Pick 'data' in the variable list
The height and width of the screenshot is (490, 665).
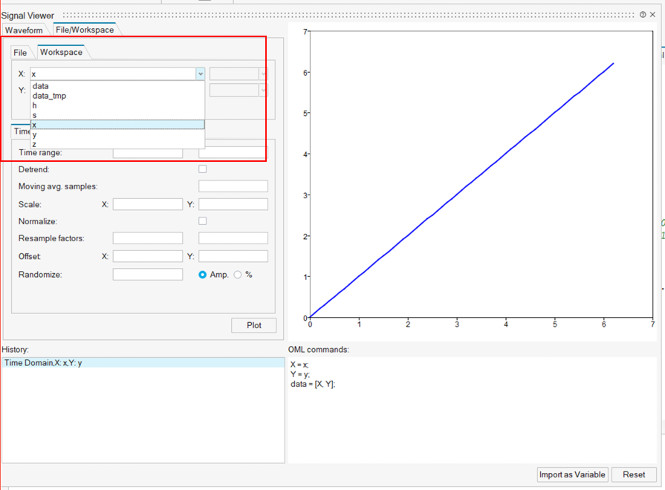[x=40, y=86]
